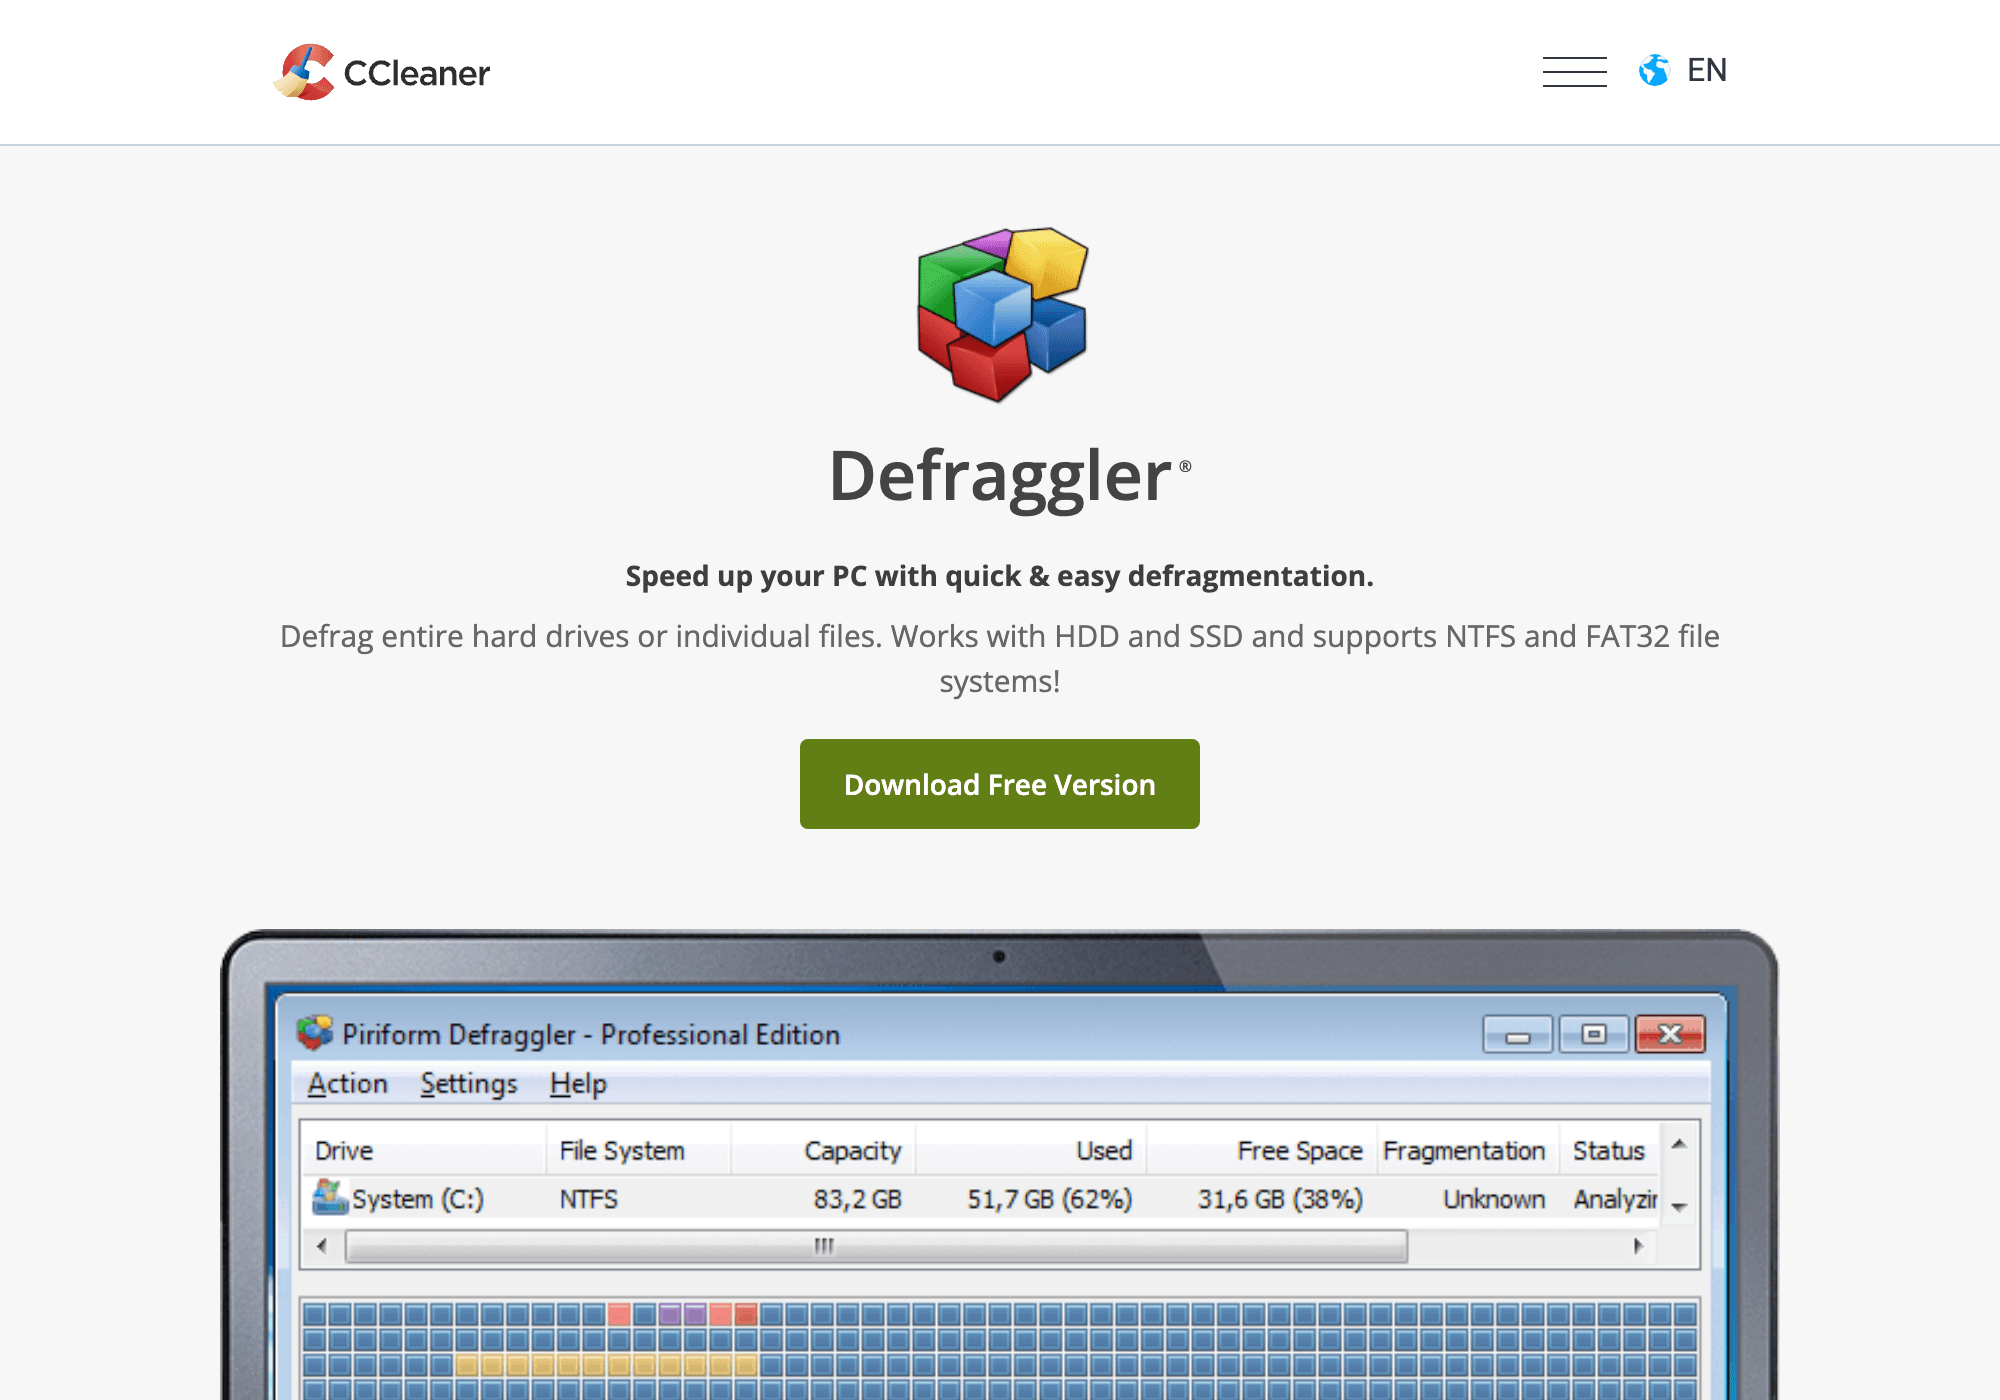Viewport: 2000px width, 1400px height.
Task: Click the Used column header
Action: point(1031,1150)
